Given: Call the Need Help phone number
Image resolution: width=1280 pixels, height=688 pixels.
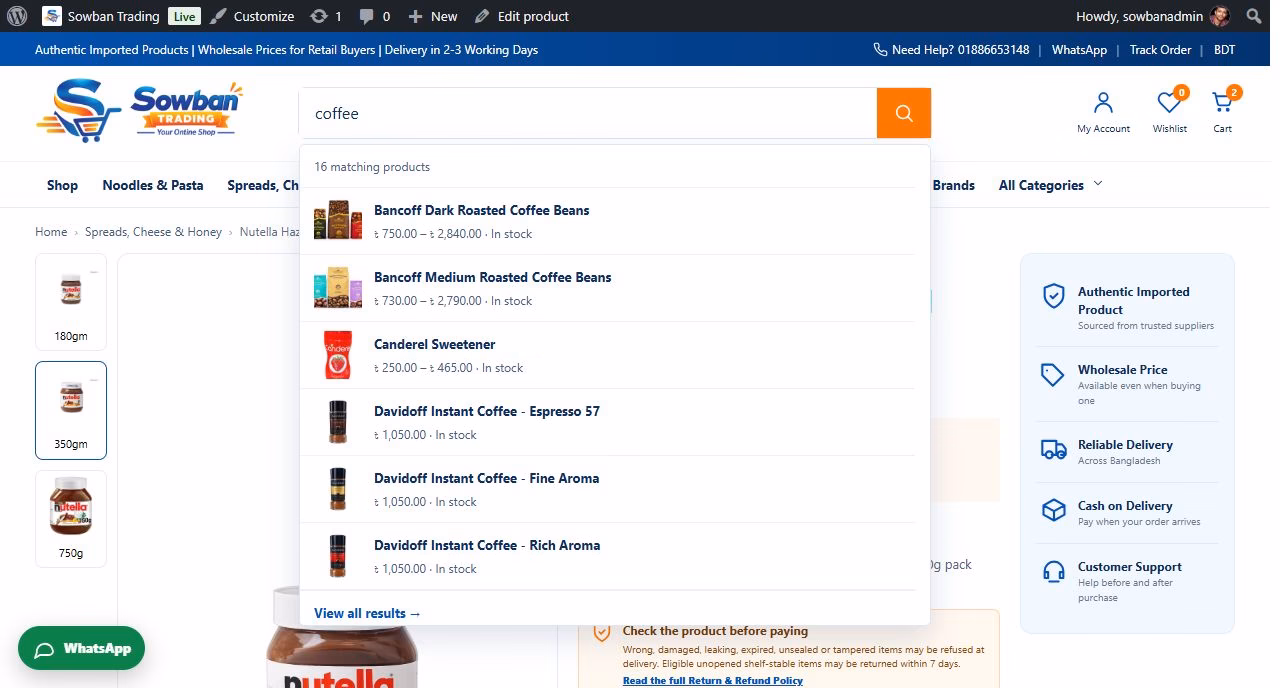Looking at the screenshot, I should pyautogui.click(x=951, y=49).
